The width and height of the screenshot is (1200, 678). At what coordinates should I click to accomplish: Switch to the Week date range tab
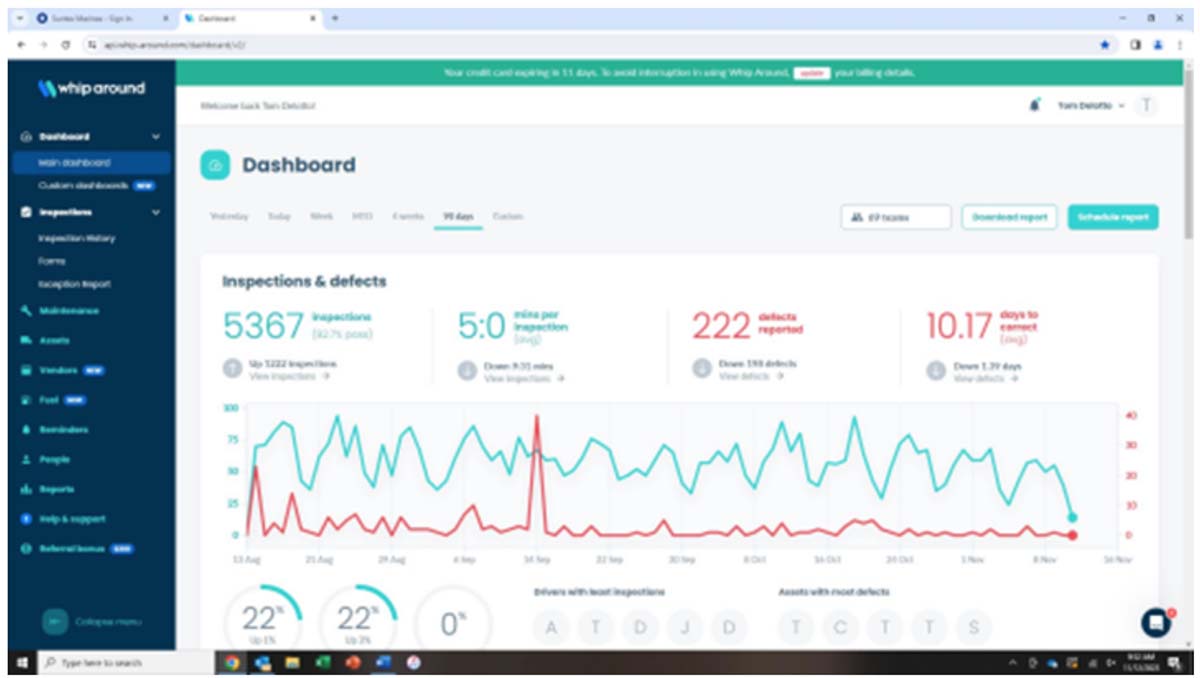[x=321, y=216]
